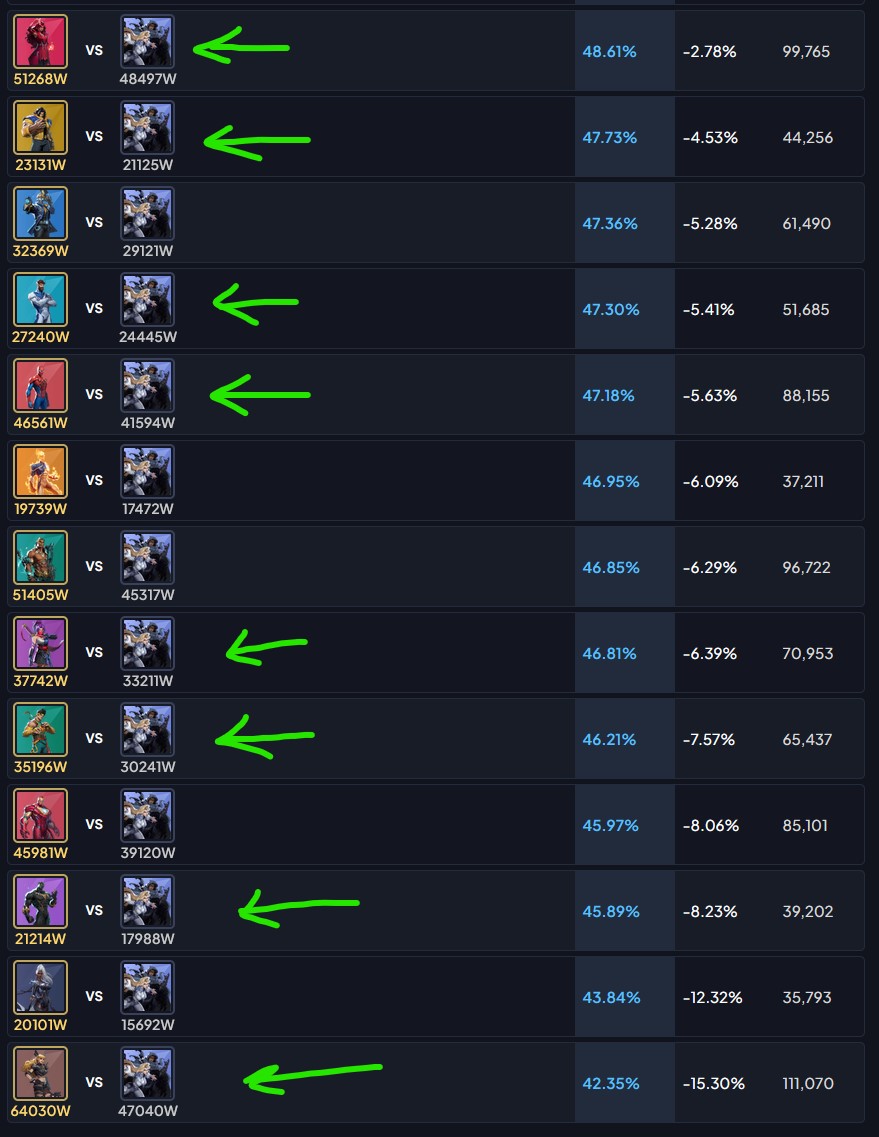Image resolution: width=879 pixels, height=1137 pixels.
Task: Open the Storm portrait labeled 20101W
Action: pyautogui.click(x=41, y=988)
